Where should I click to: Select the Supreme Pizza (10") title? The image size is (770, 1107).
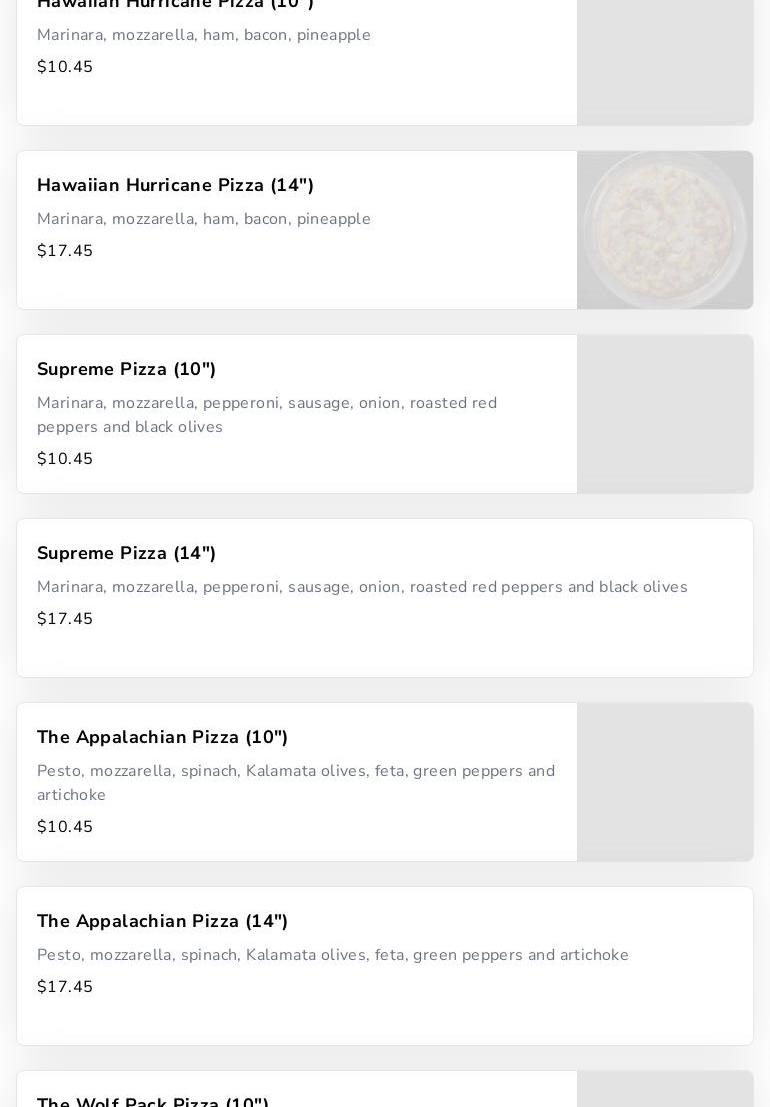[x=126, y=370]
